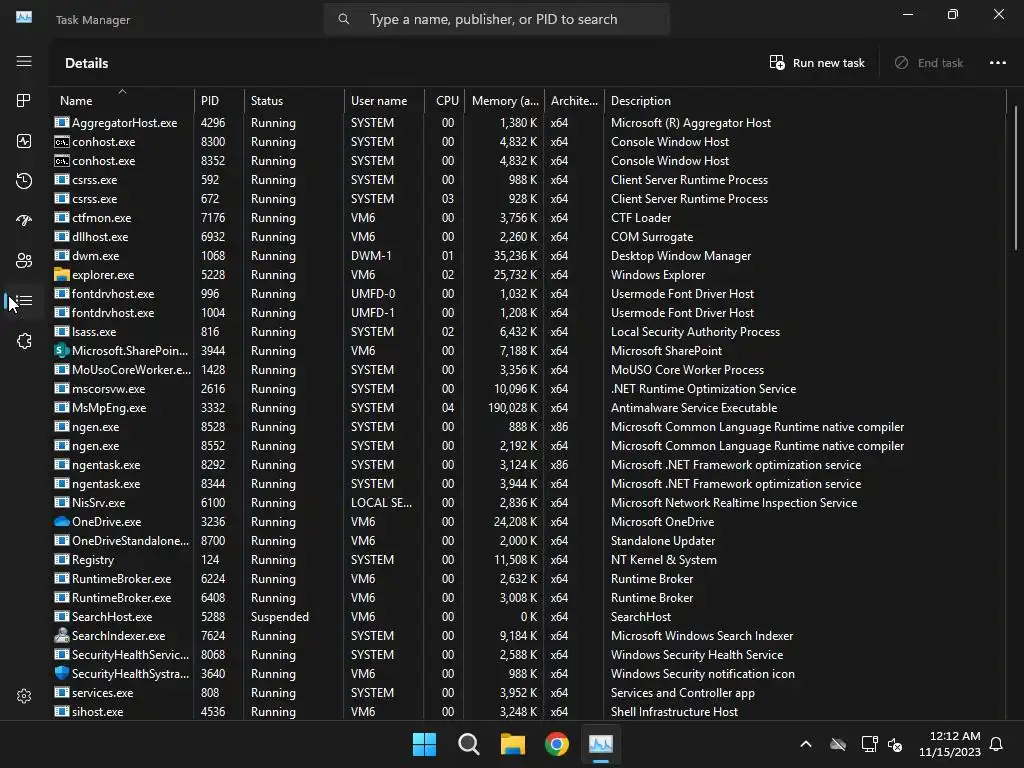The width and height of the screenshot is (1024, 768).
Task: Select the dwm.exe process row
Action: tap(528, 255)
